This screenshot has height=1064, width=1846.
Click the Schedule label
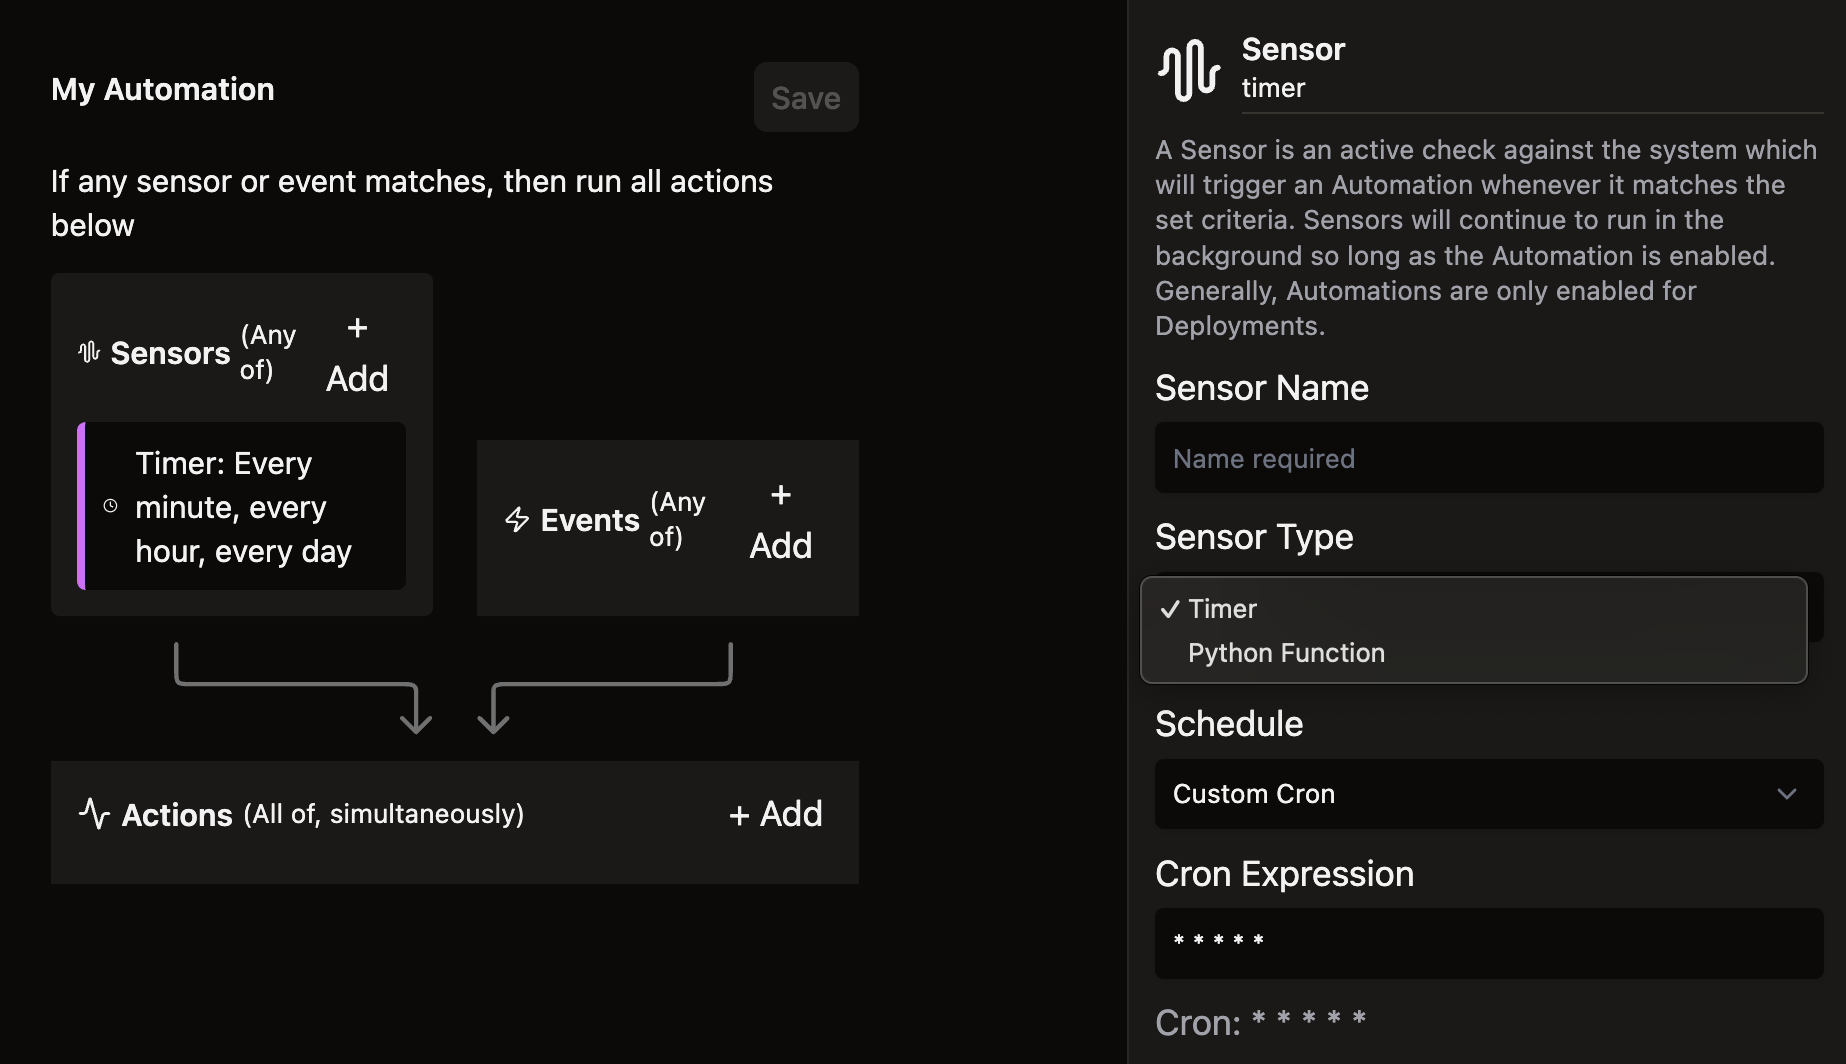coord(1229,724)
